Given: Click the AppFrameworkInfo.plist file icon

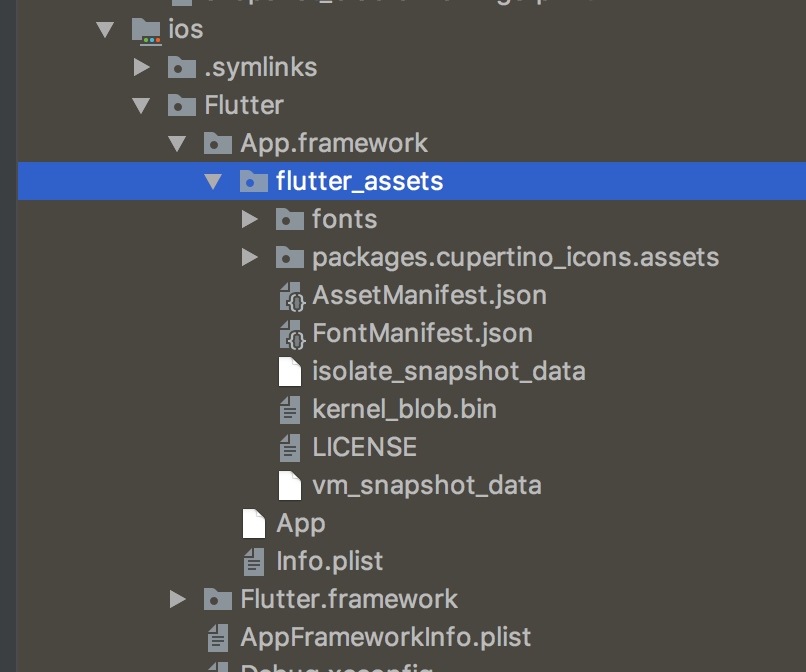Looking at the screenshot, I should tap(218, 637).
